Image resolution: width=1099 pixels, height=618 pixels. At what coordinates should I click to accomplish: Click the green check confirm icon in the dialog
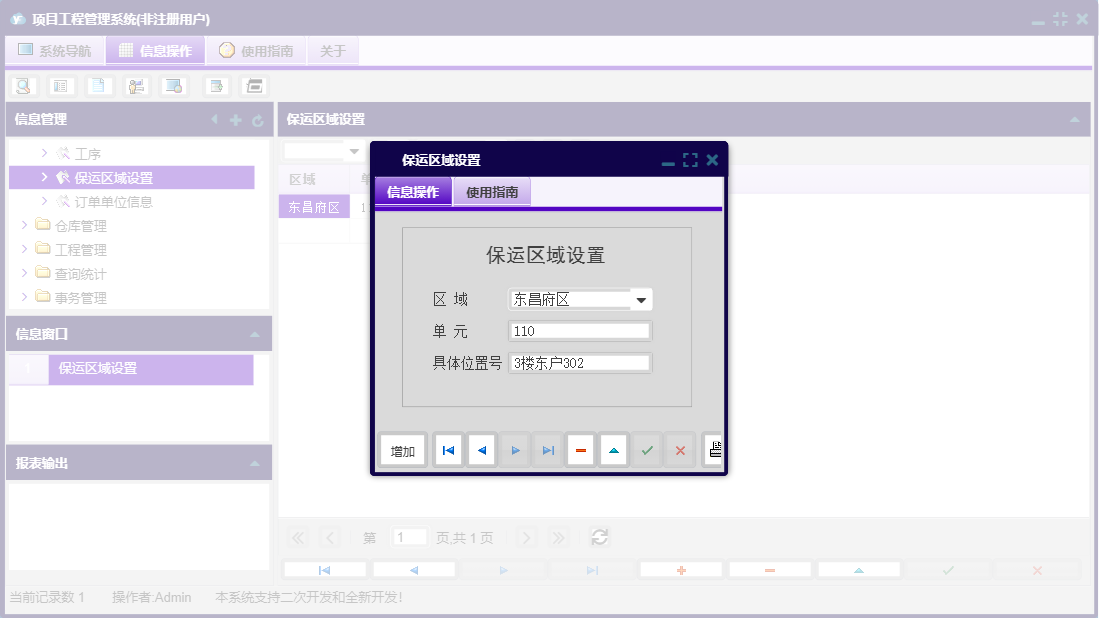pyautogui.click(x=646, y=449)
